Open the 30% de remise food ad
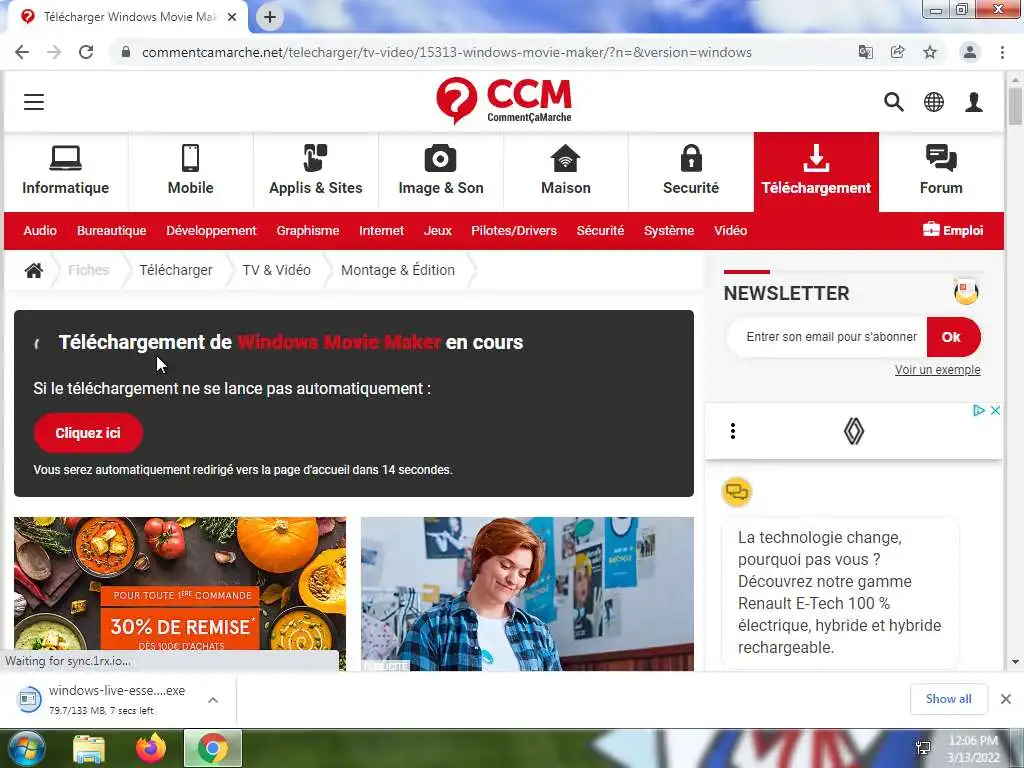 click(x=180, y=594)
